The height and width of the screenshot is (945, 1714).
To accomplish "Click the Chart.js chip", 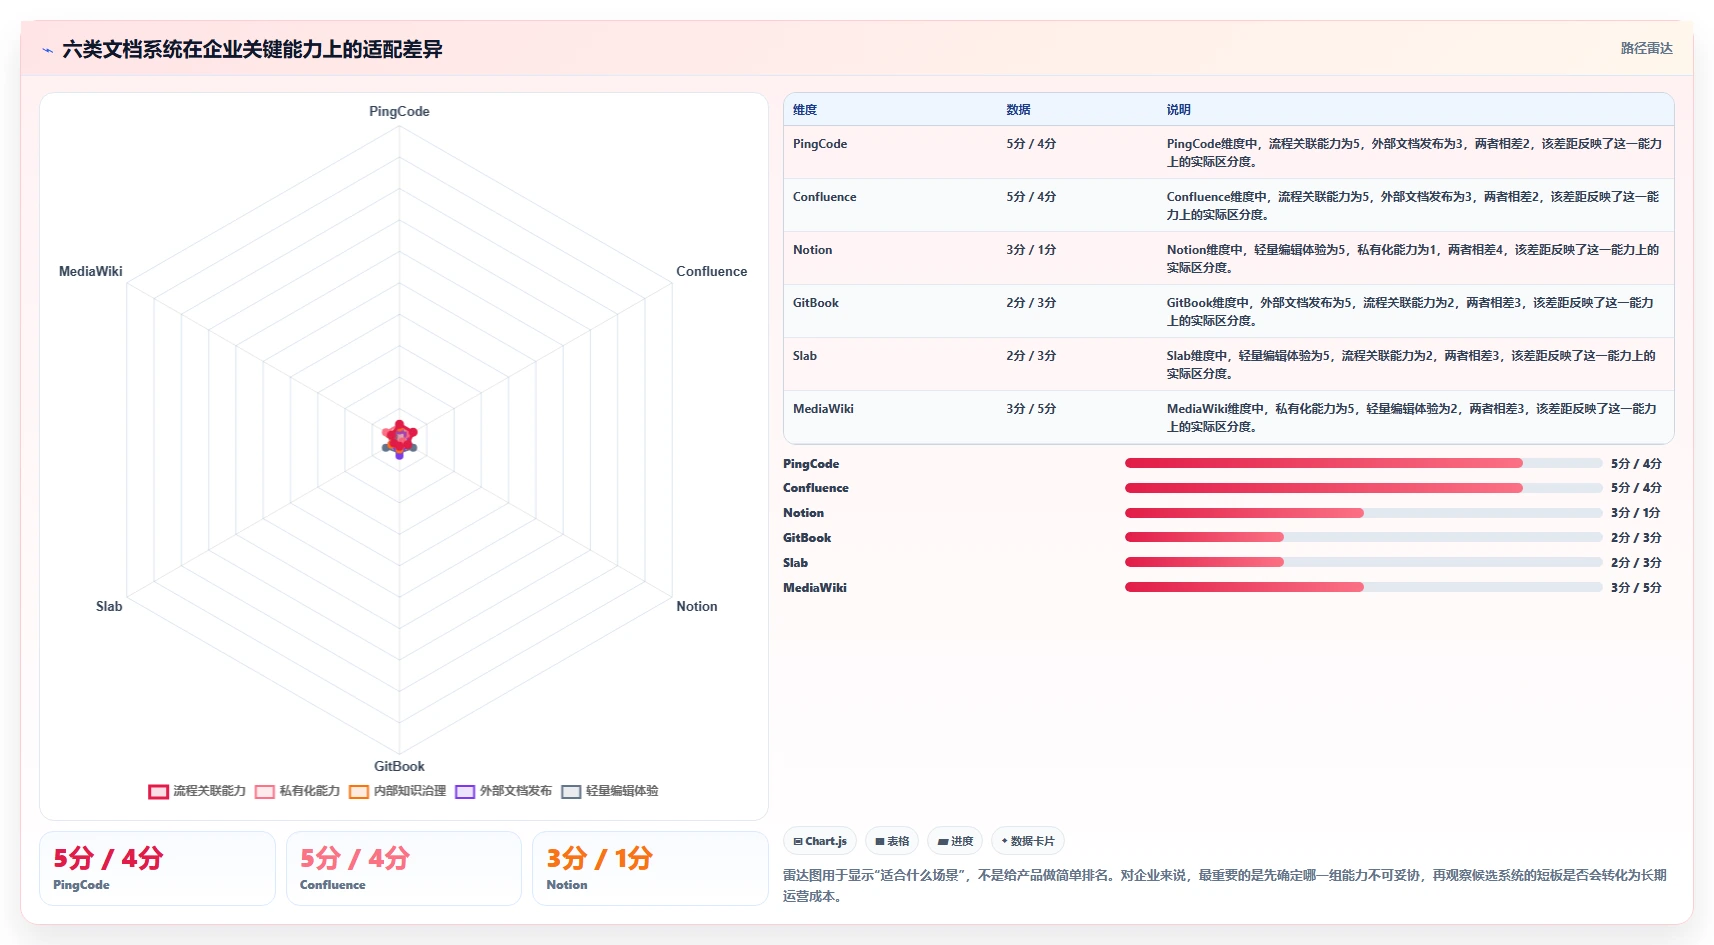I will pos(820,841).
